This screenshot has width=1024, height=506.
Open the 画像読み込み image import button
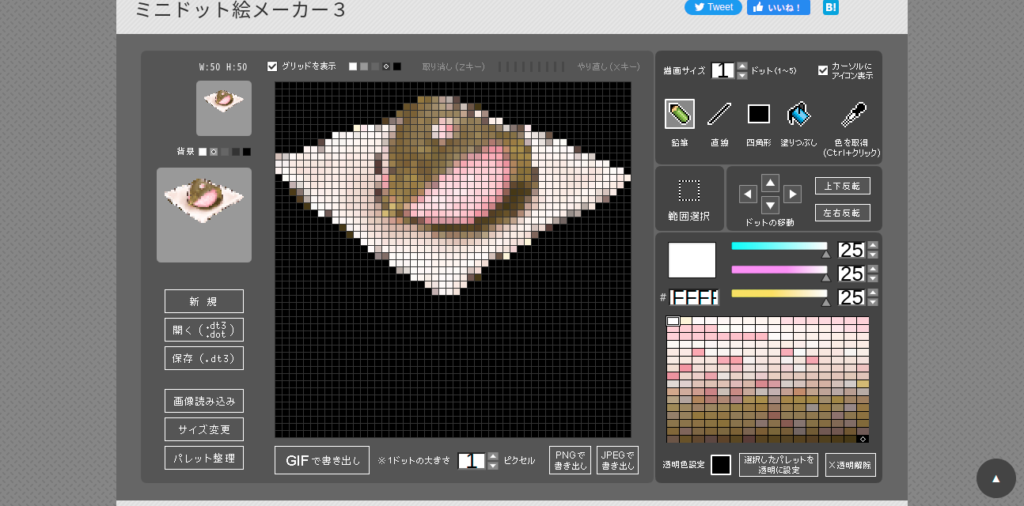[204, 401]
